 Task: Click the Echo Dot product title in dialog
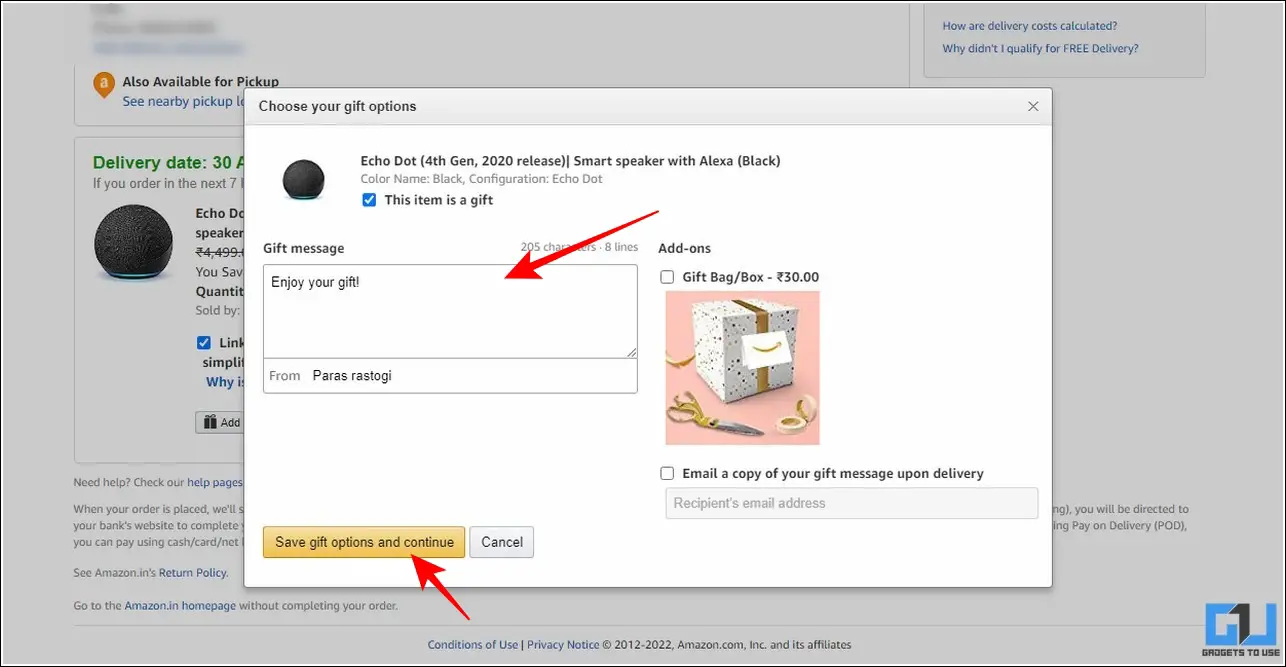(x=570, y=160)
